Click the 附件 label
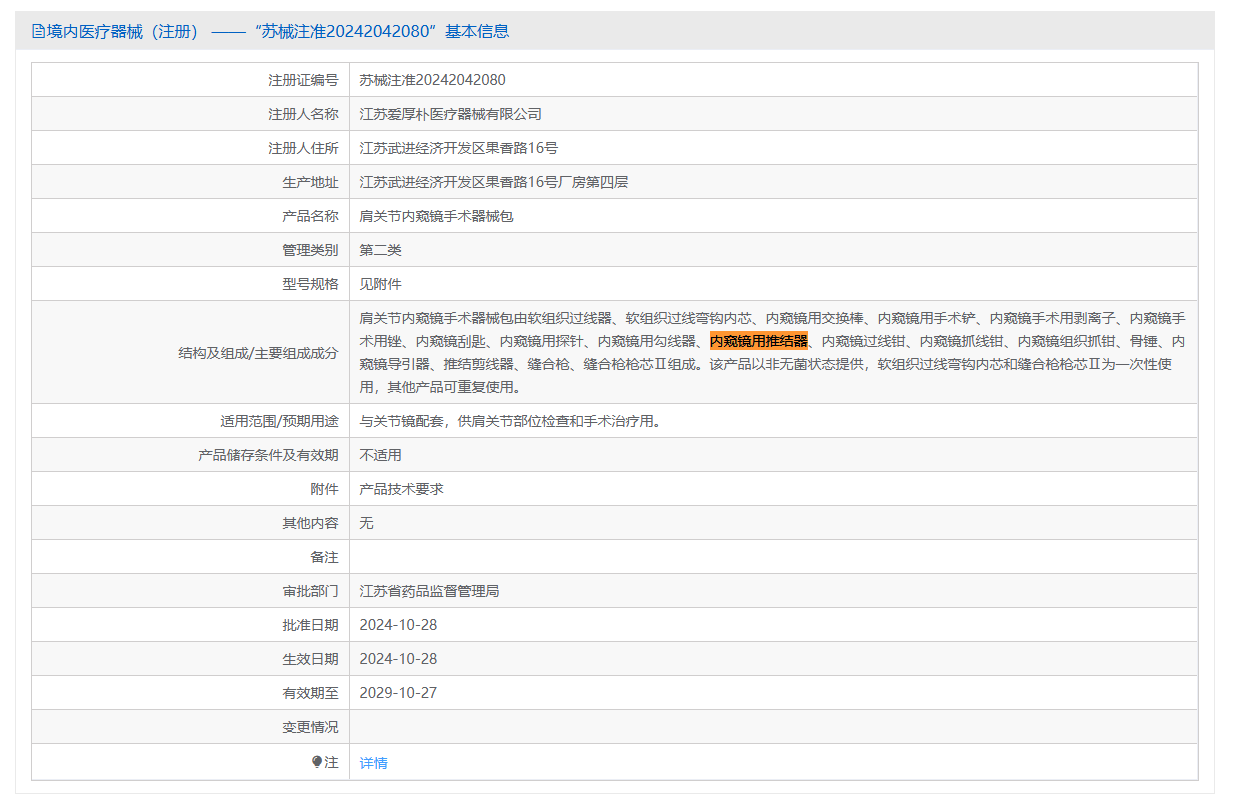 click(x=324, y=489)
